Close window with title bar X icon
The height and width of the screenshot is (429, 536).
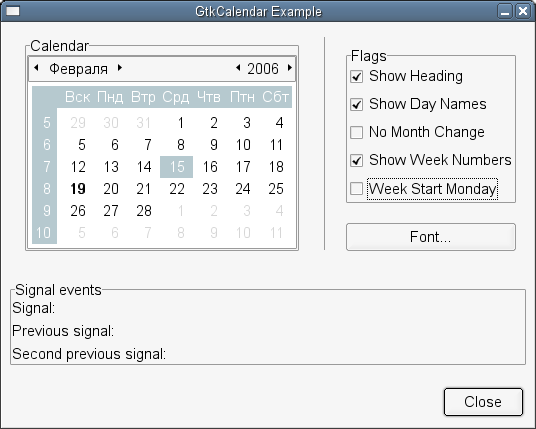pyautogui.click(x=522, y=11)
